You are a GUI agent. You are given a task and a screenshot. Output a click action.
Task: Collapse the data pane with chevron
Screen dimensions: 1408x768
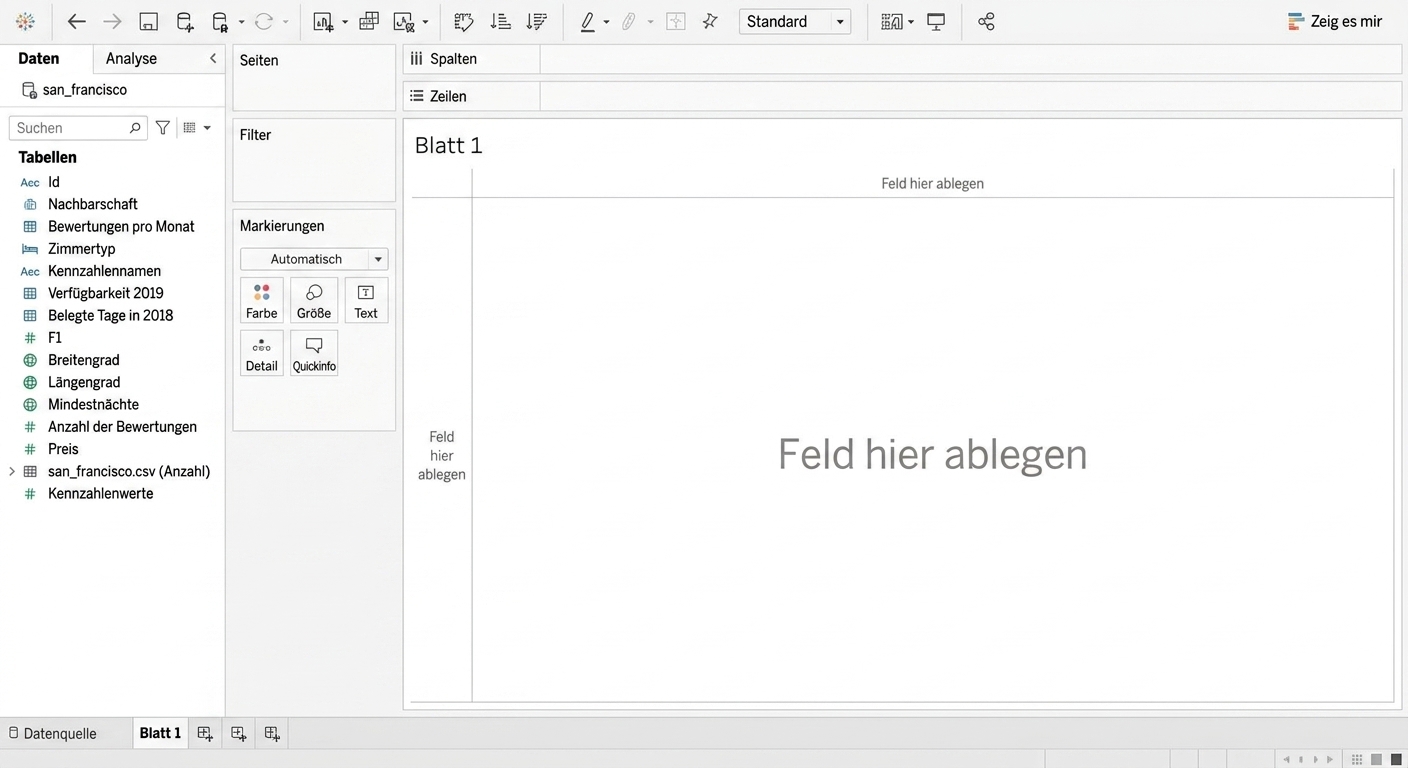click(213, 58)
